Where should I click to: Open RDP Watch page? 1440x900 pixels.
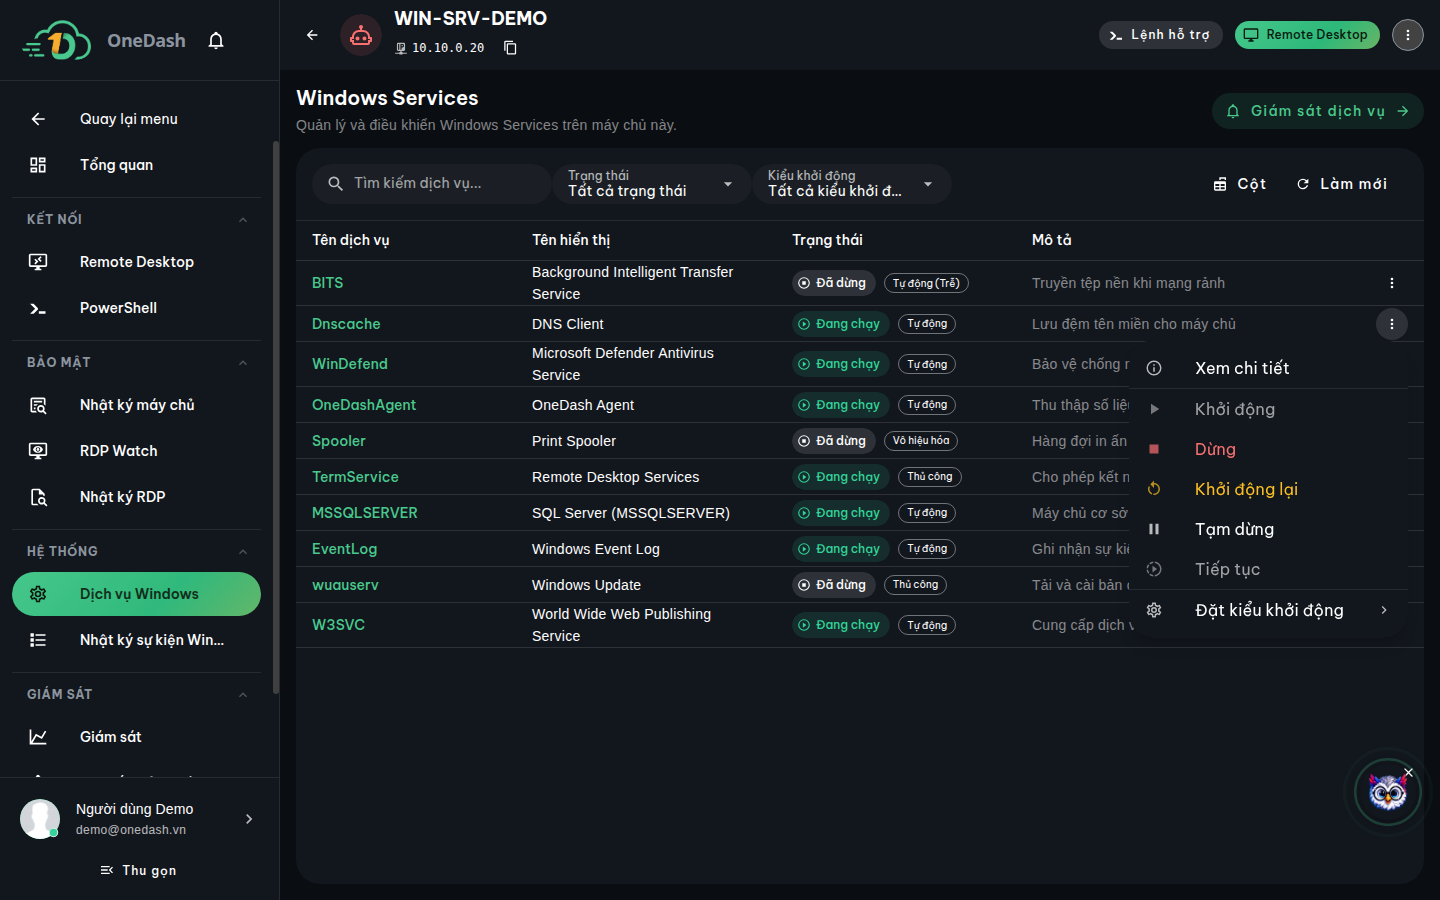(x=136, y=451)
